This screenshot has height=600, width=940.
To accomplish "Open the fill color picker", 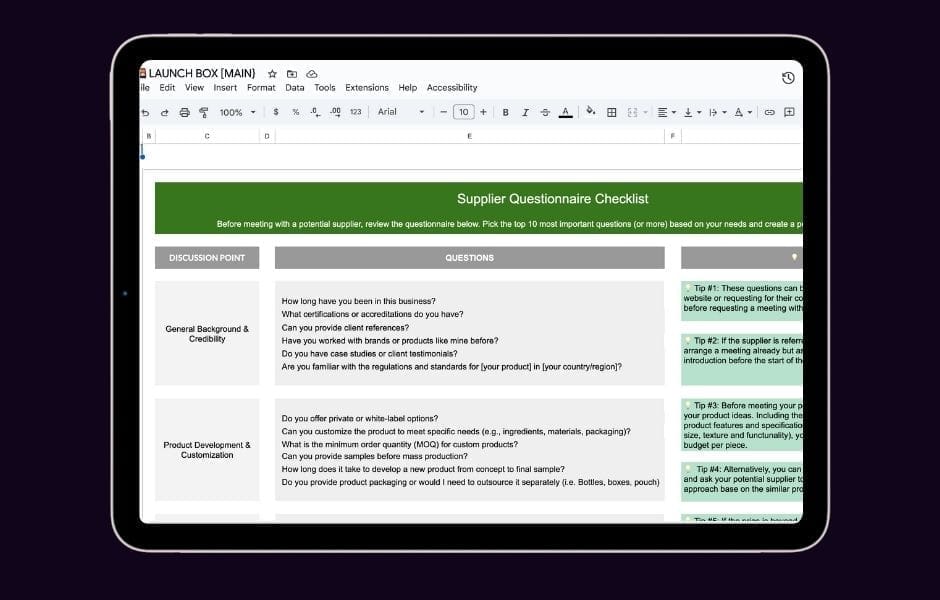I will [x=590, y=111].
